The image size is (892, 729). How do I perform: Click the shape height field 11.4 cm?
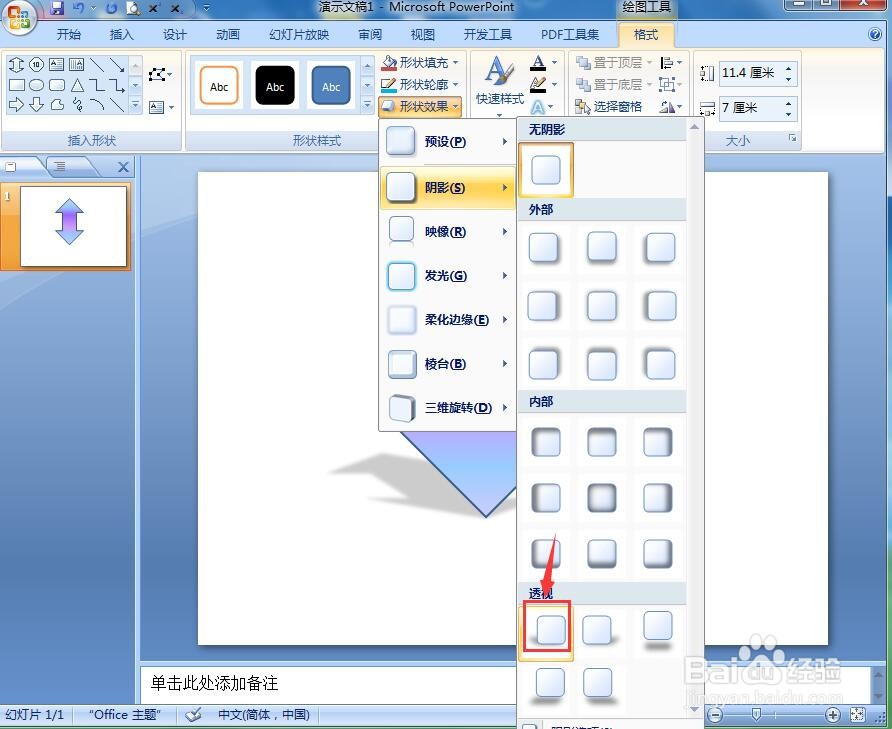[x=751, y=73]
